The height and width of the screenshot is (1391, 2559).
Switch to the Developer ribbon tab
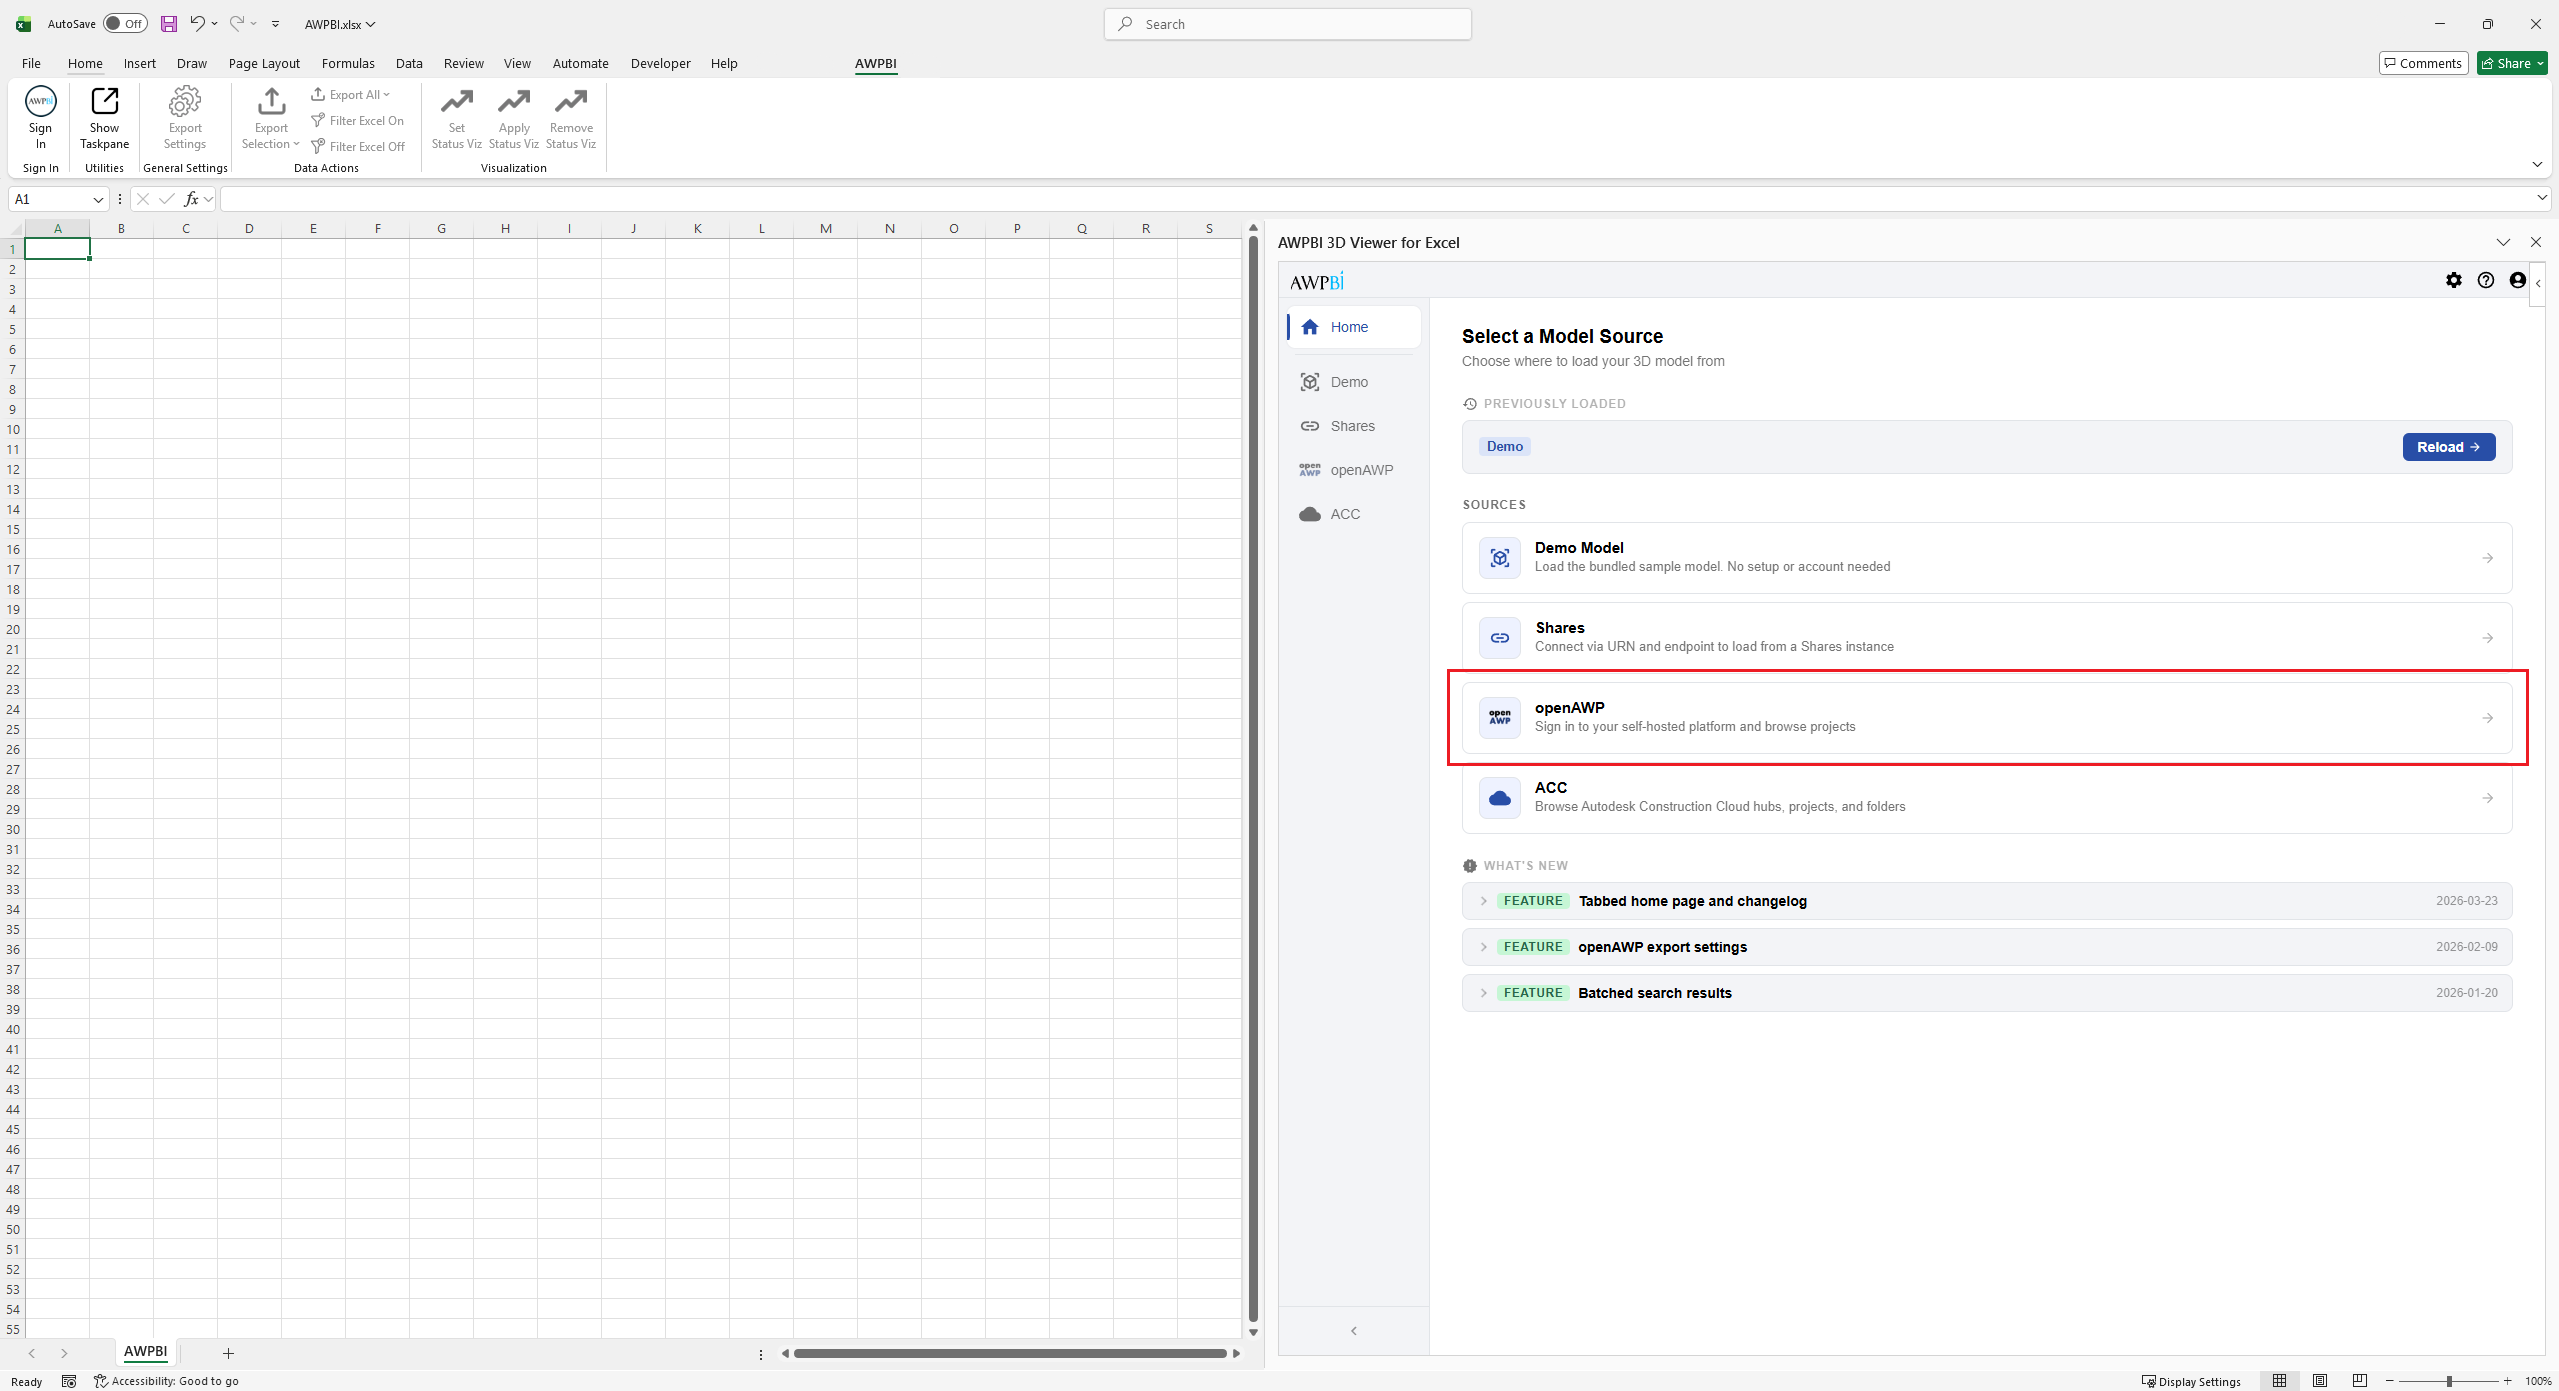click(x=660, y=63)
